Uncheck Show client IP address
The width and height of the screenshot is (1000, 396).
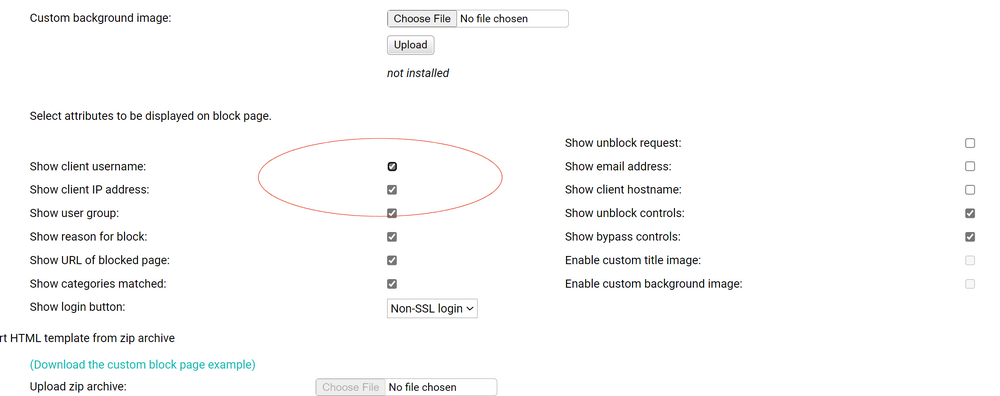[392, 190]
